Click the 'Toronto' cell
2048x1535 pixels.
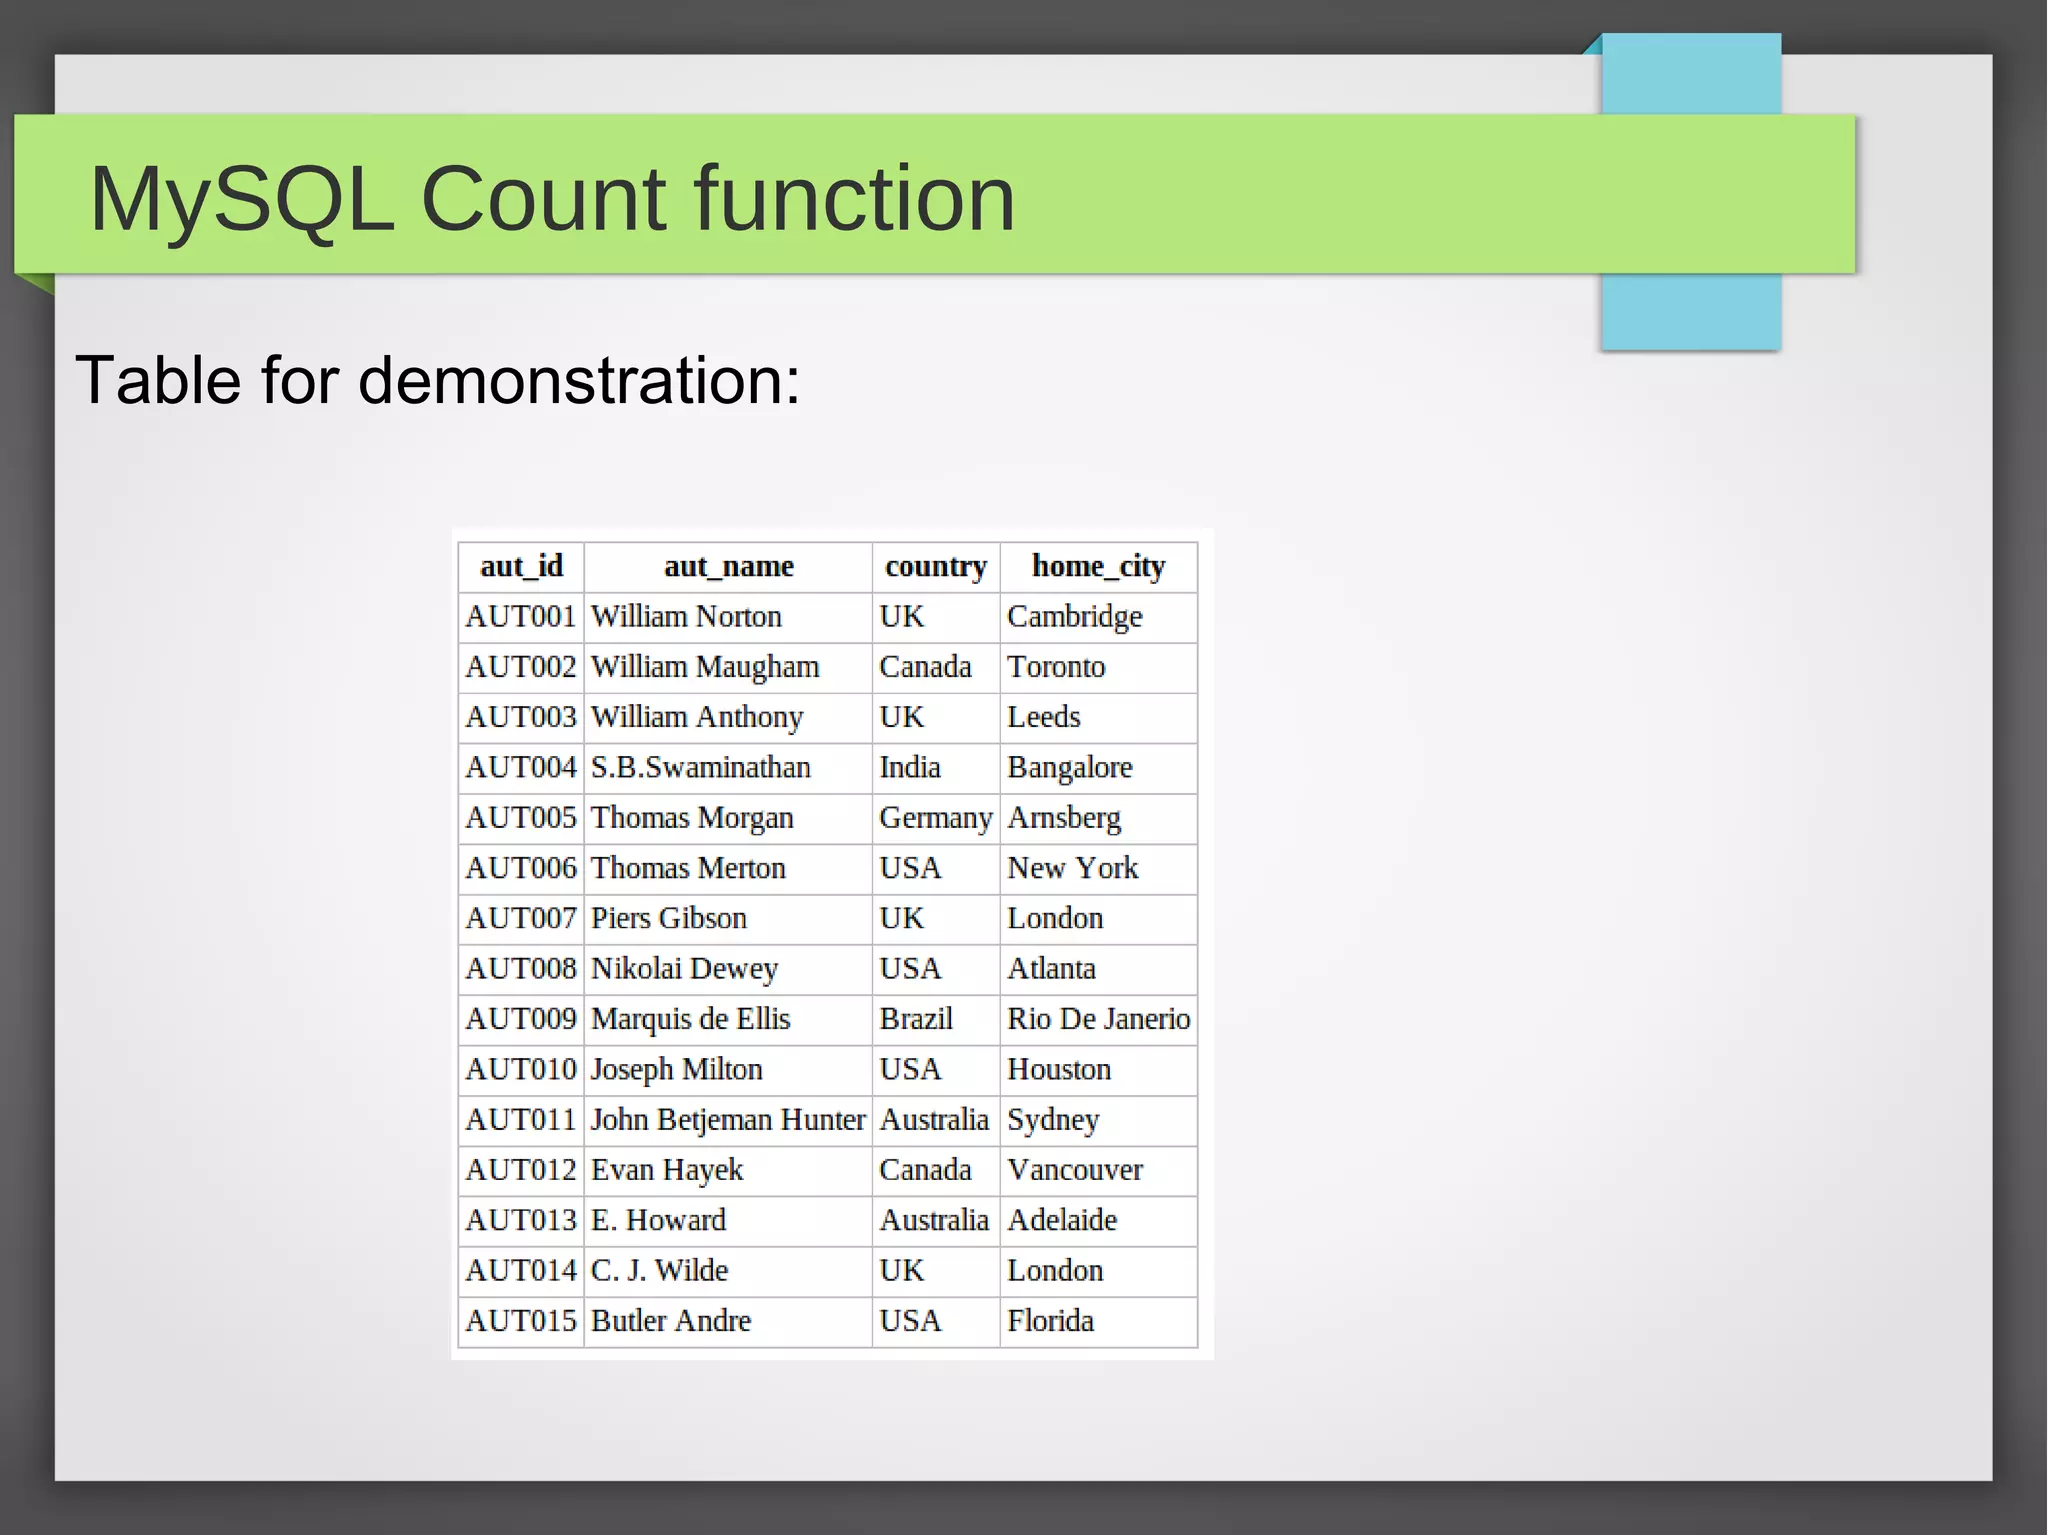click(1099, 667)
